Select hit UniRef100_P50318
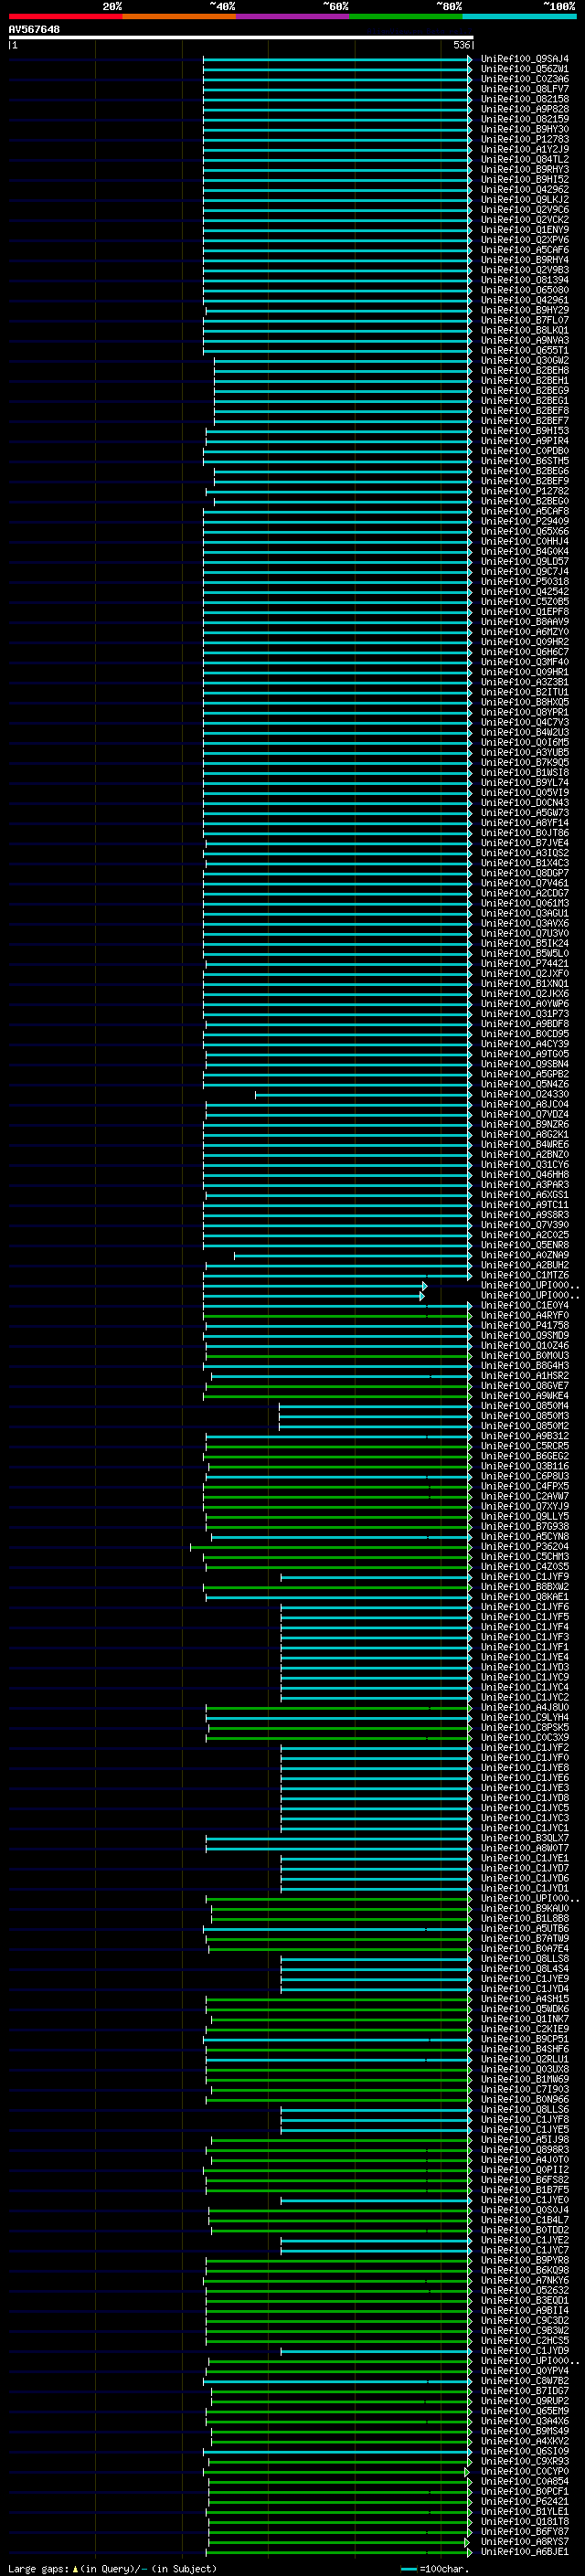This screenshot has height=2576, width=585. (x=524, y=582)
